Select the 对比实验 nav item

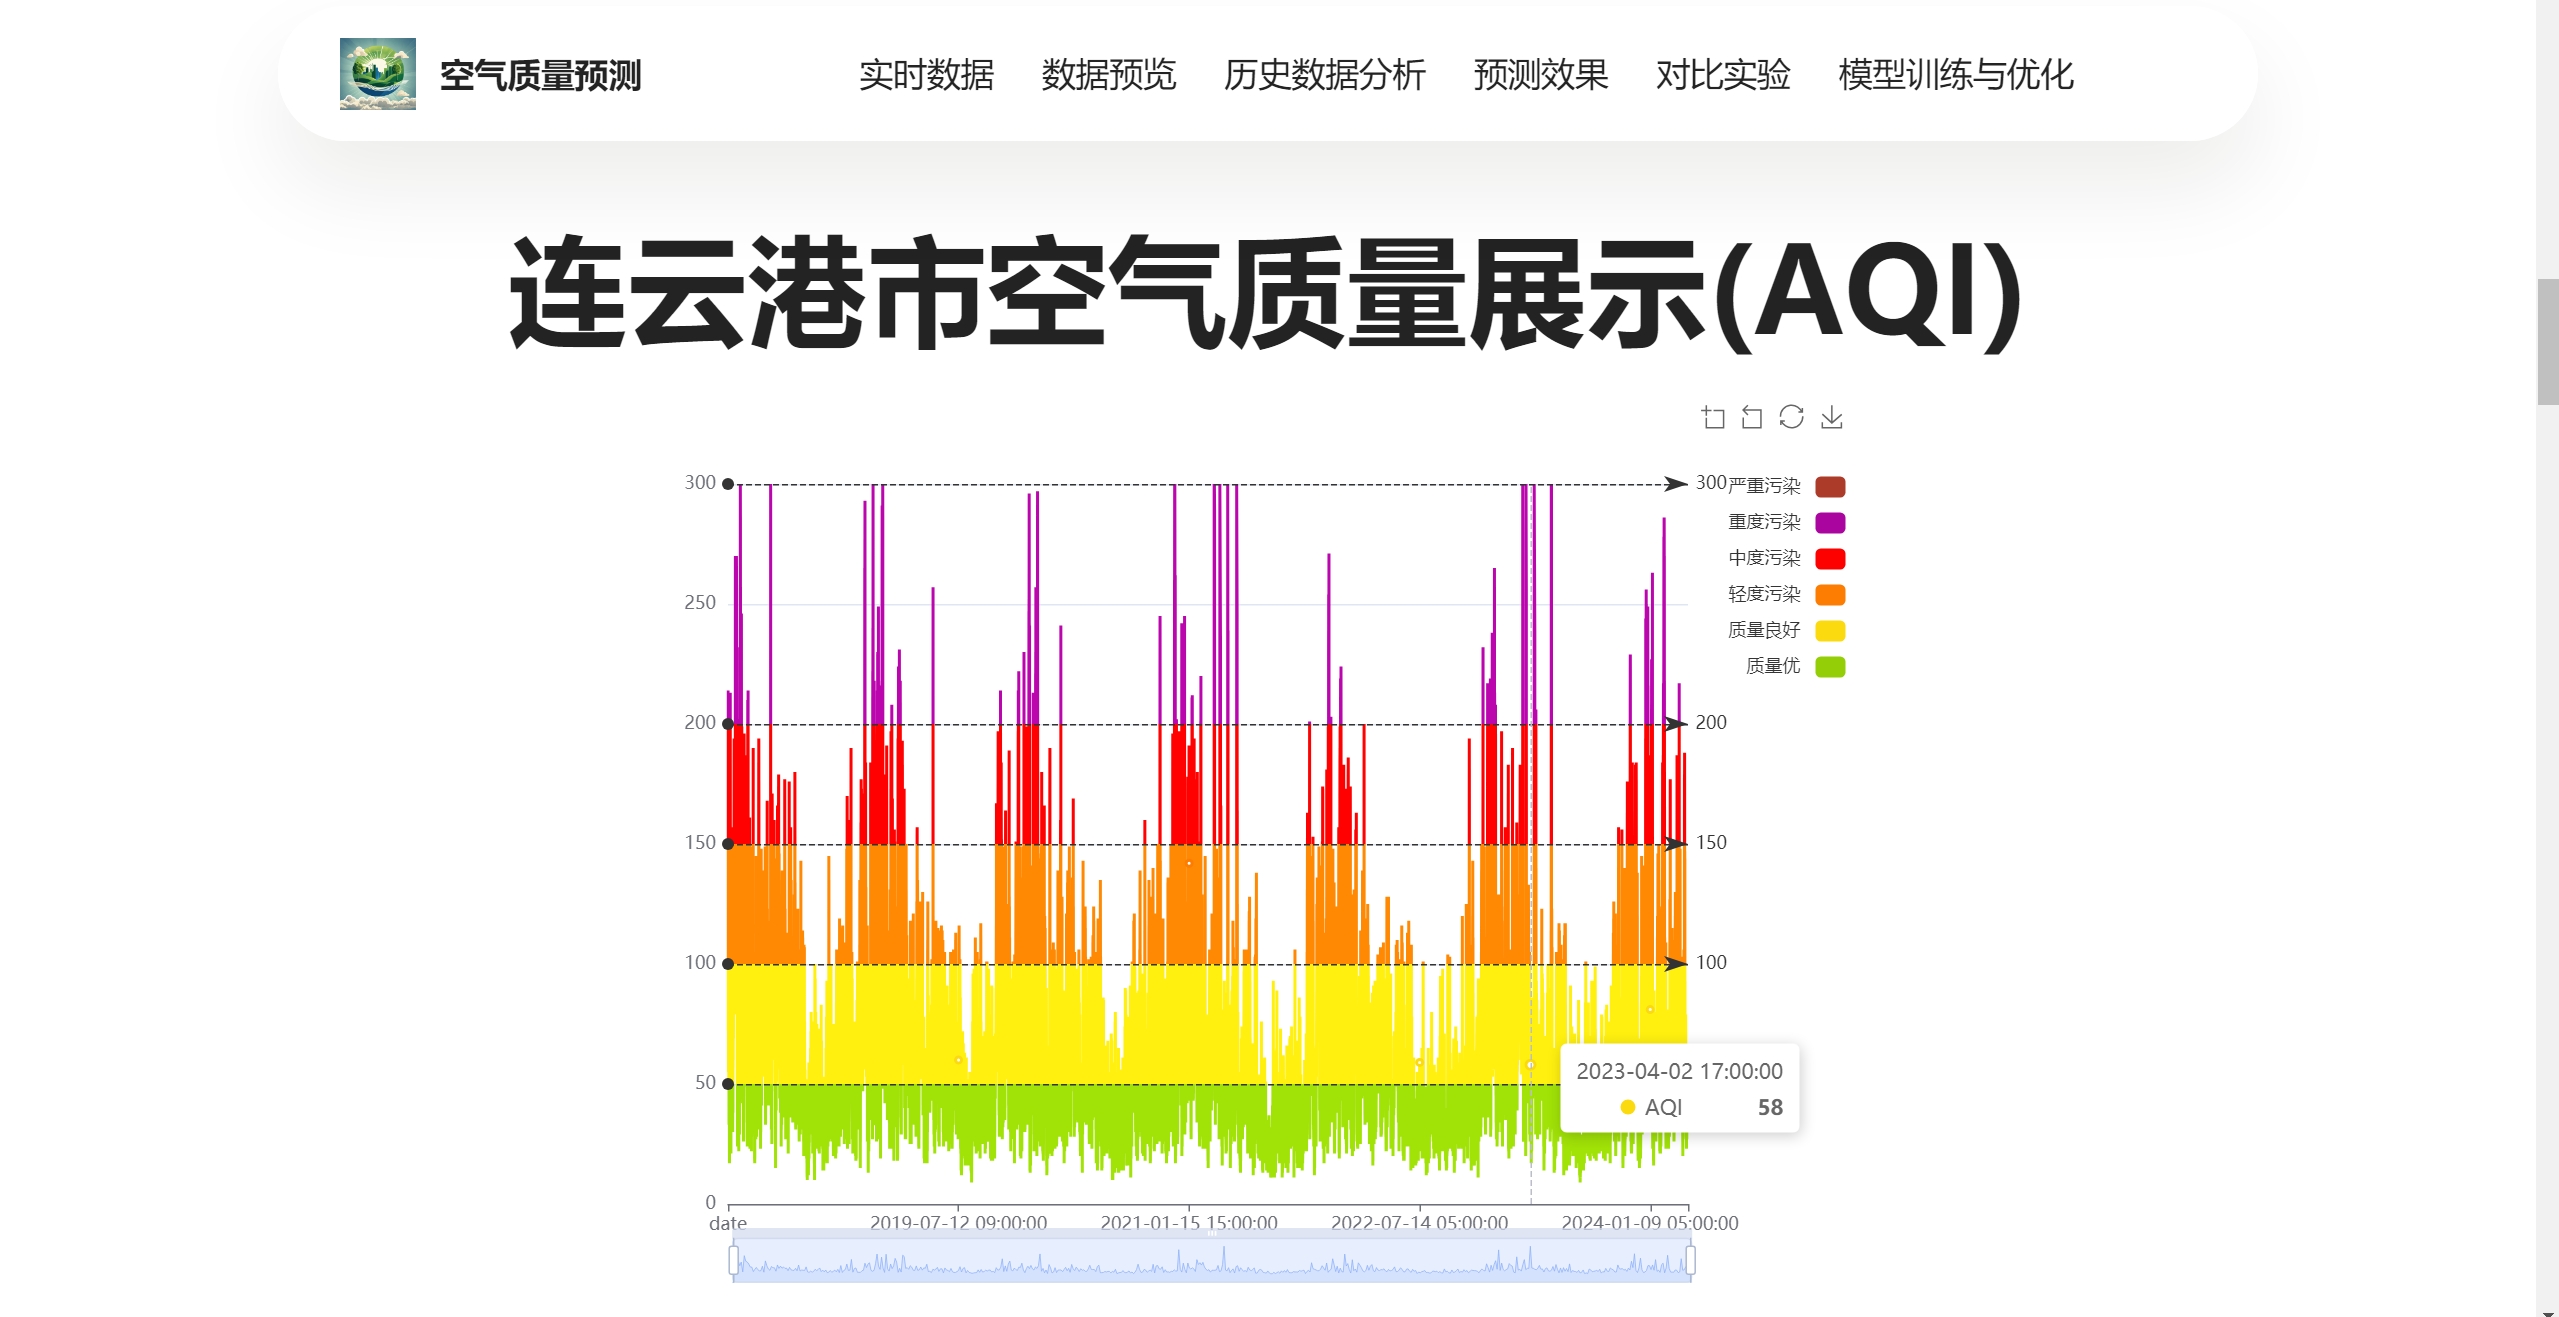pyautogui.click(x=1722, y=75)
